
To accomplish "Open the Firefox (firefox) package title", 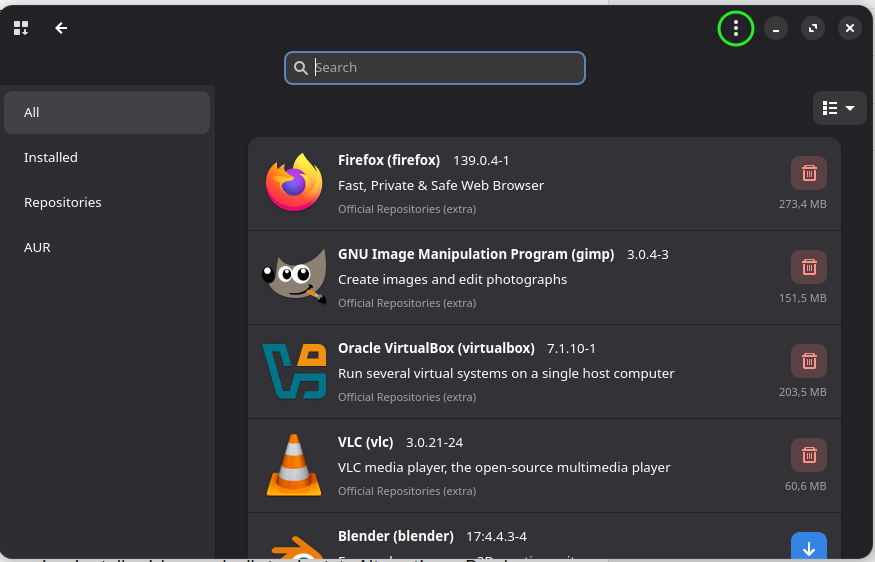I will (x=389, y=160).
